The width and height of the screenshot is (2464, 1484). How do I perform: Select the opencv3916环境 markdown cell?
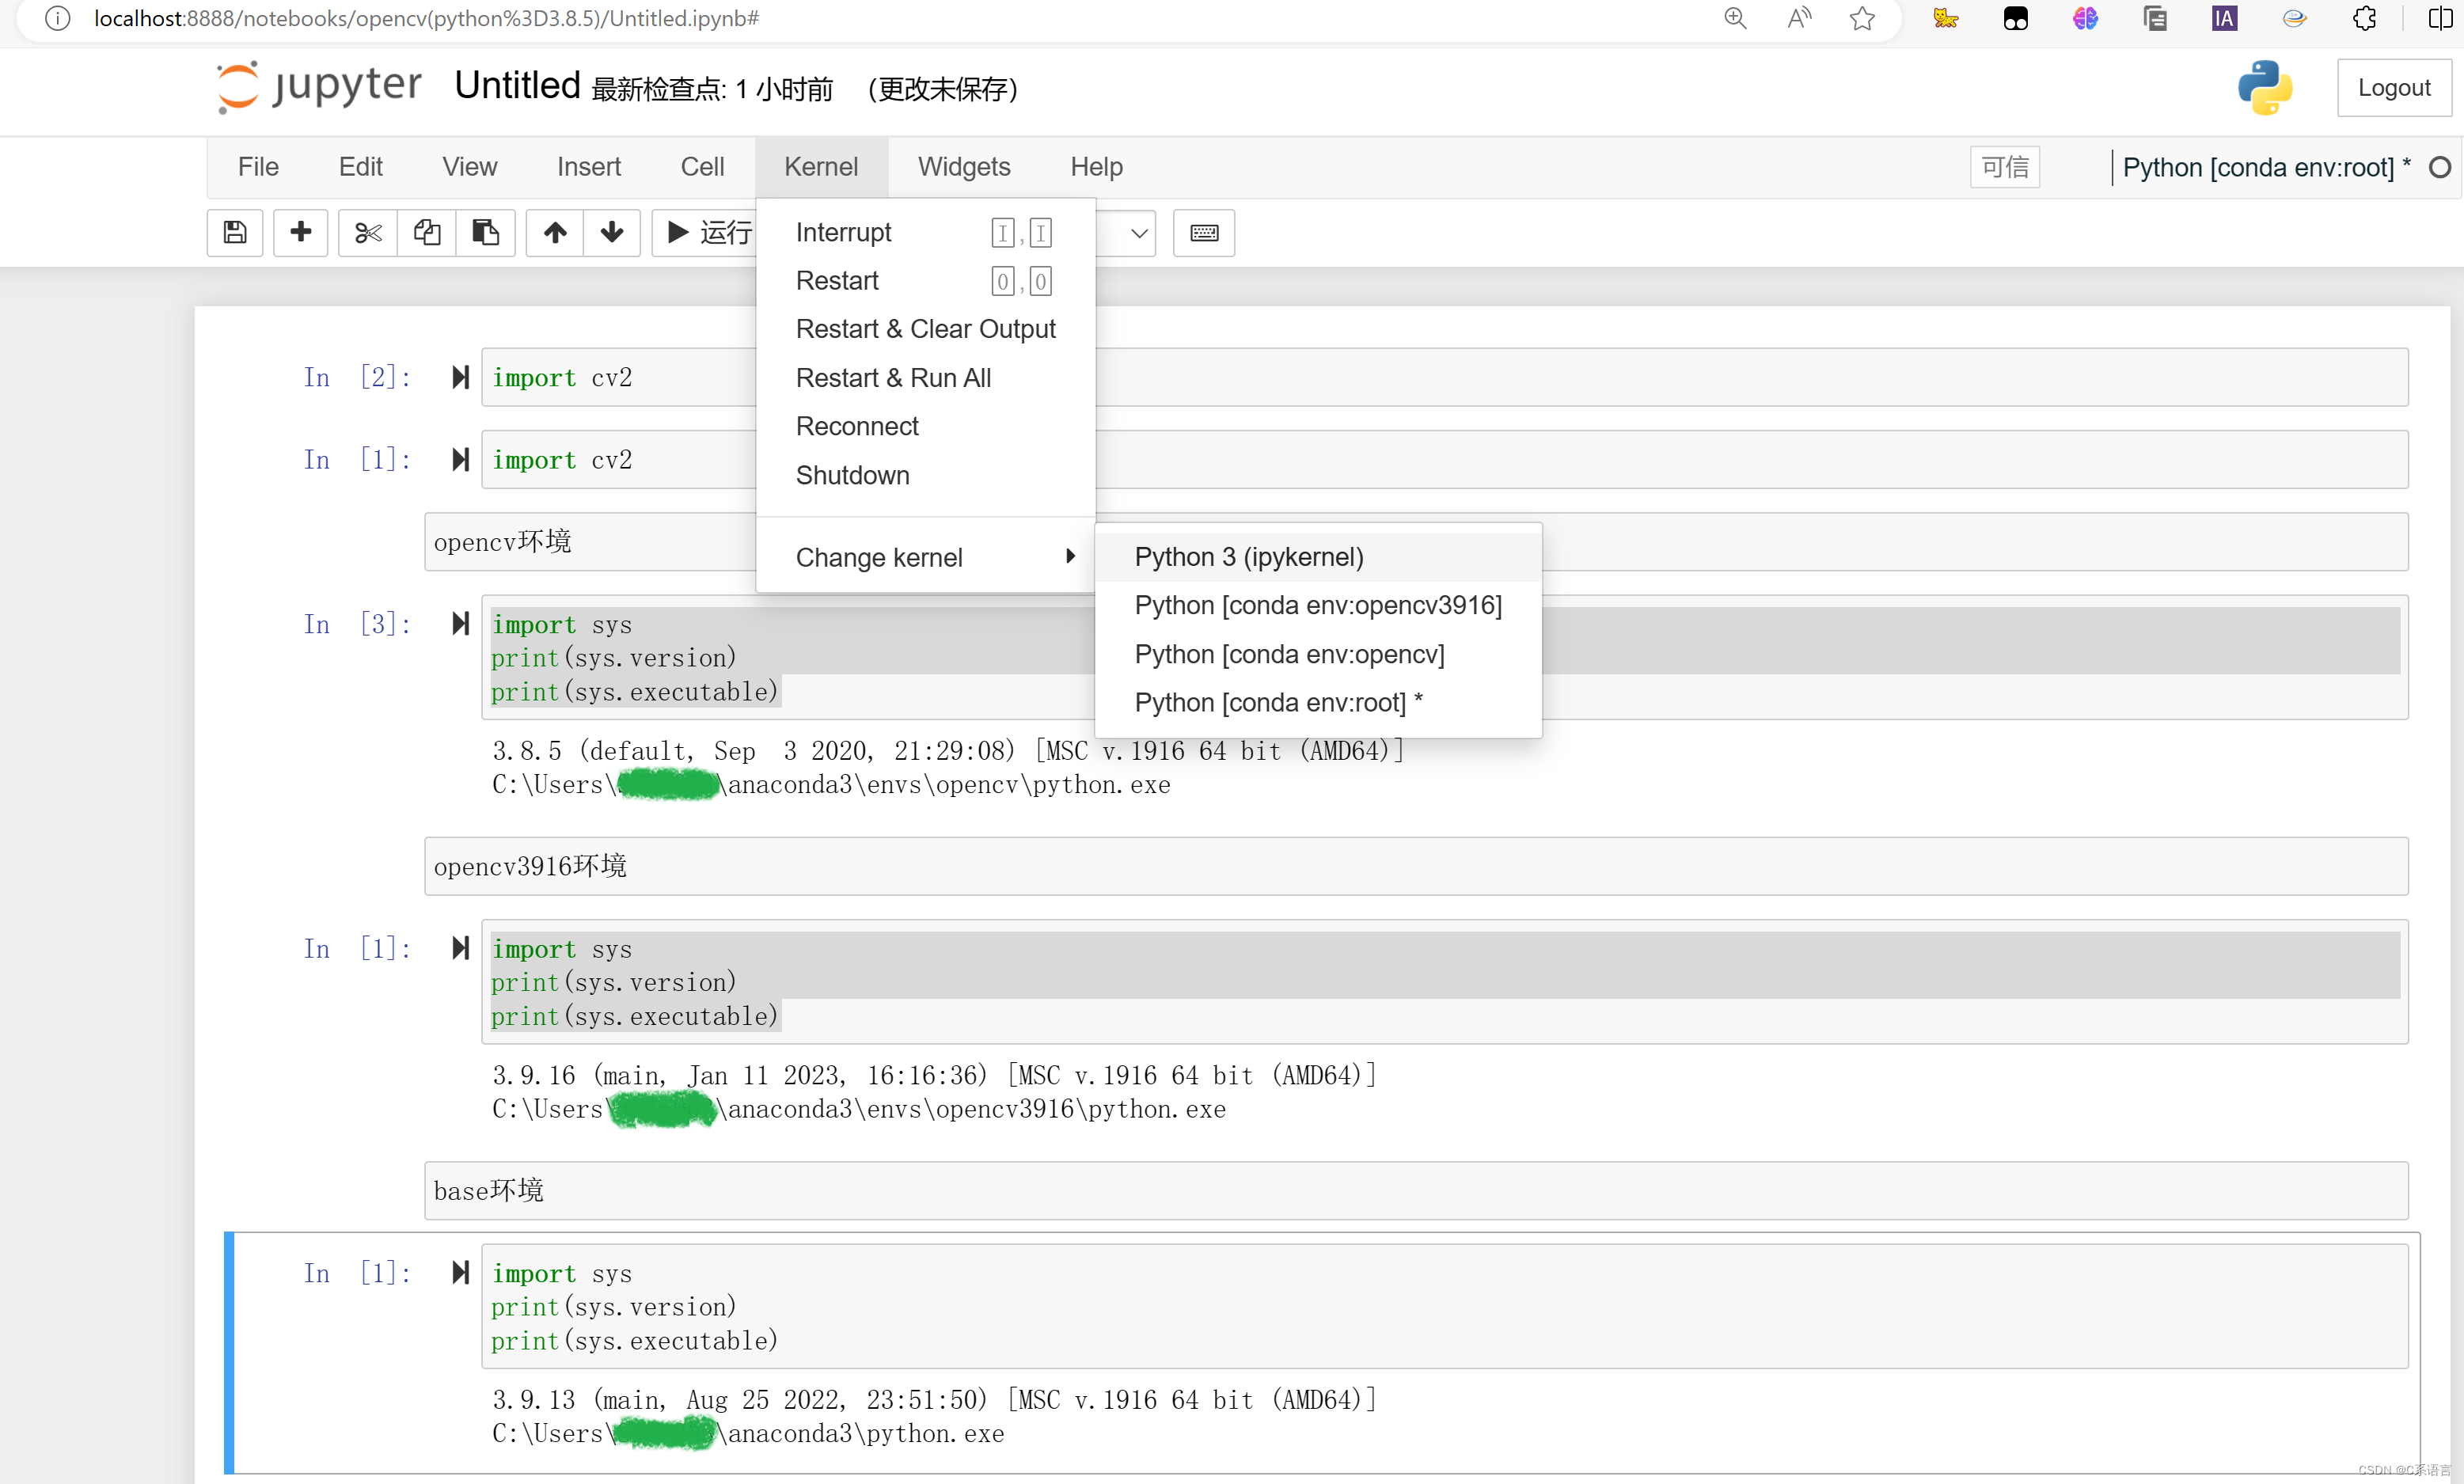point(1416,866)
